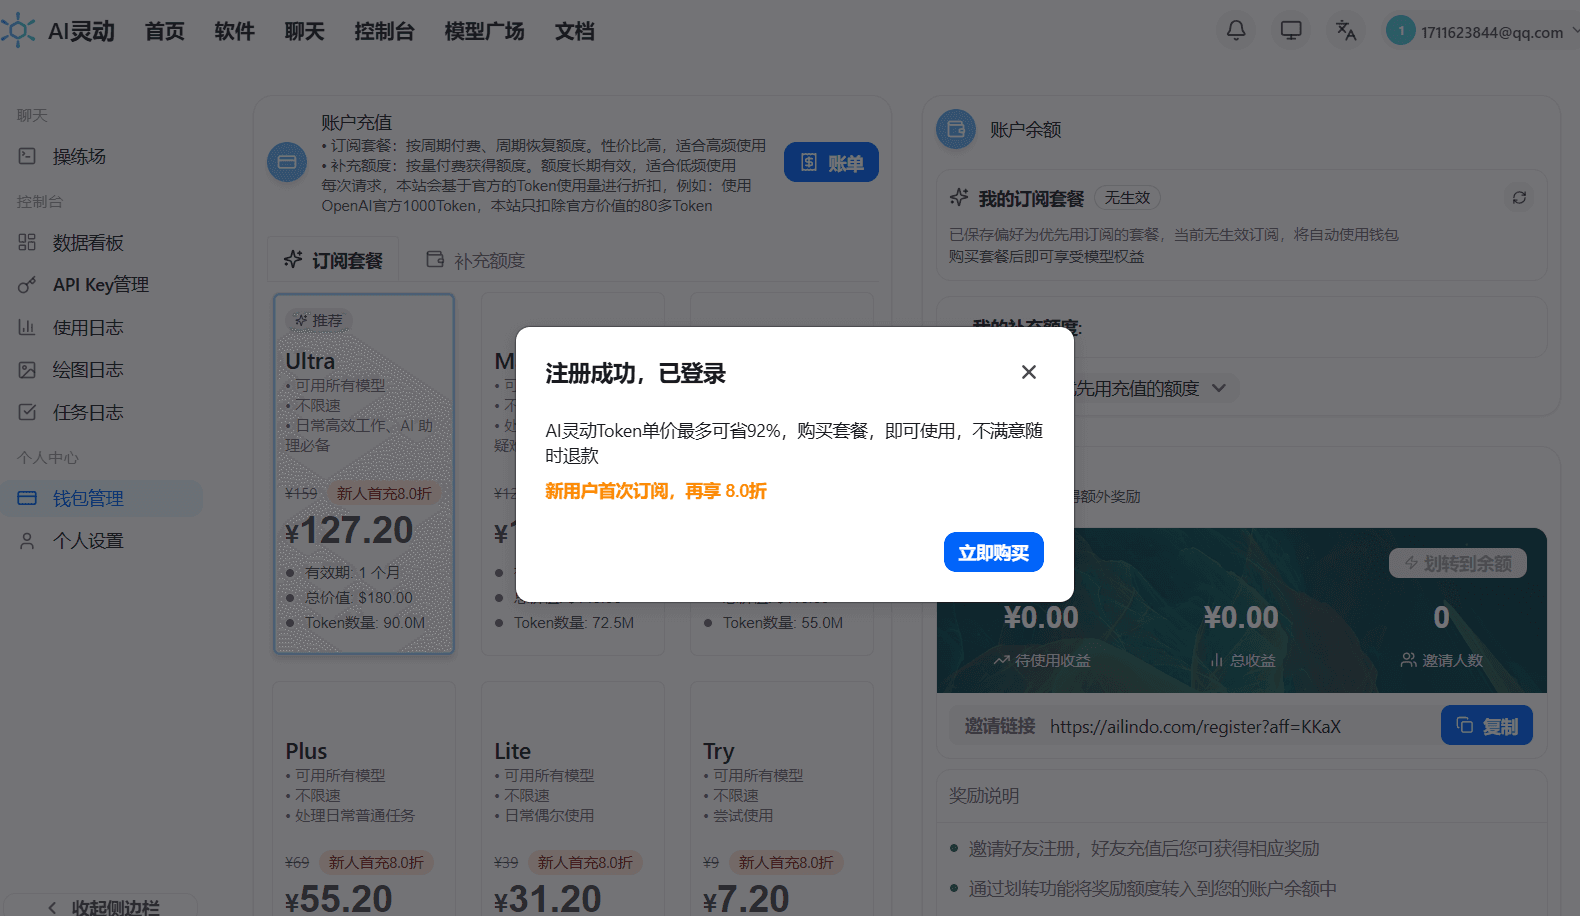Switch to the 订阅套餐 tab

(333, 260)
